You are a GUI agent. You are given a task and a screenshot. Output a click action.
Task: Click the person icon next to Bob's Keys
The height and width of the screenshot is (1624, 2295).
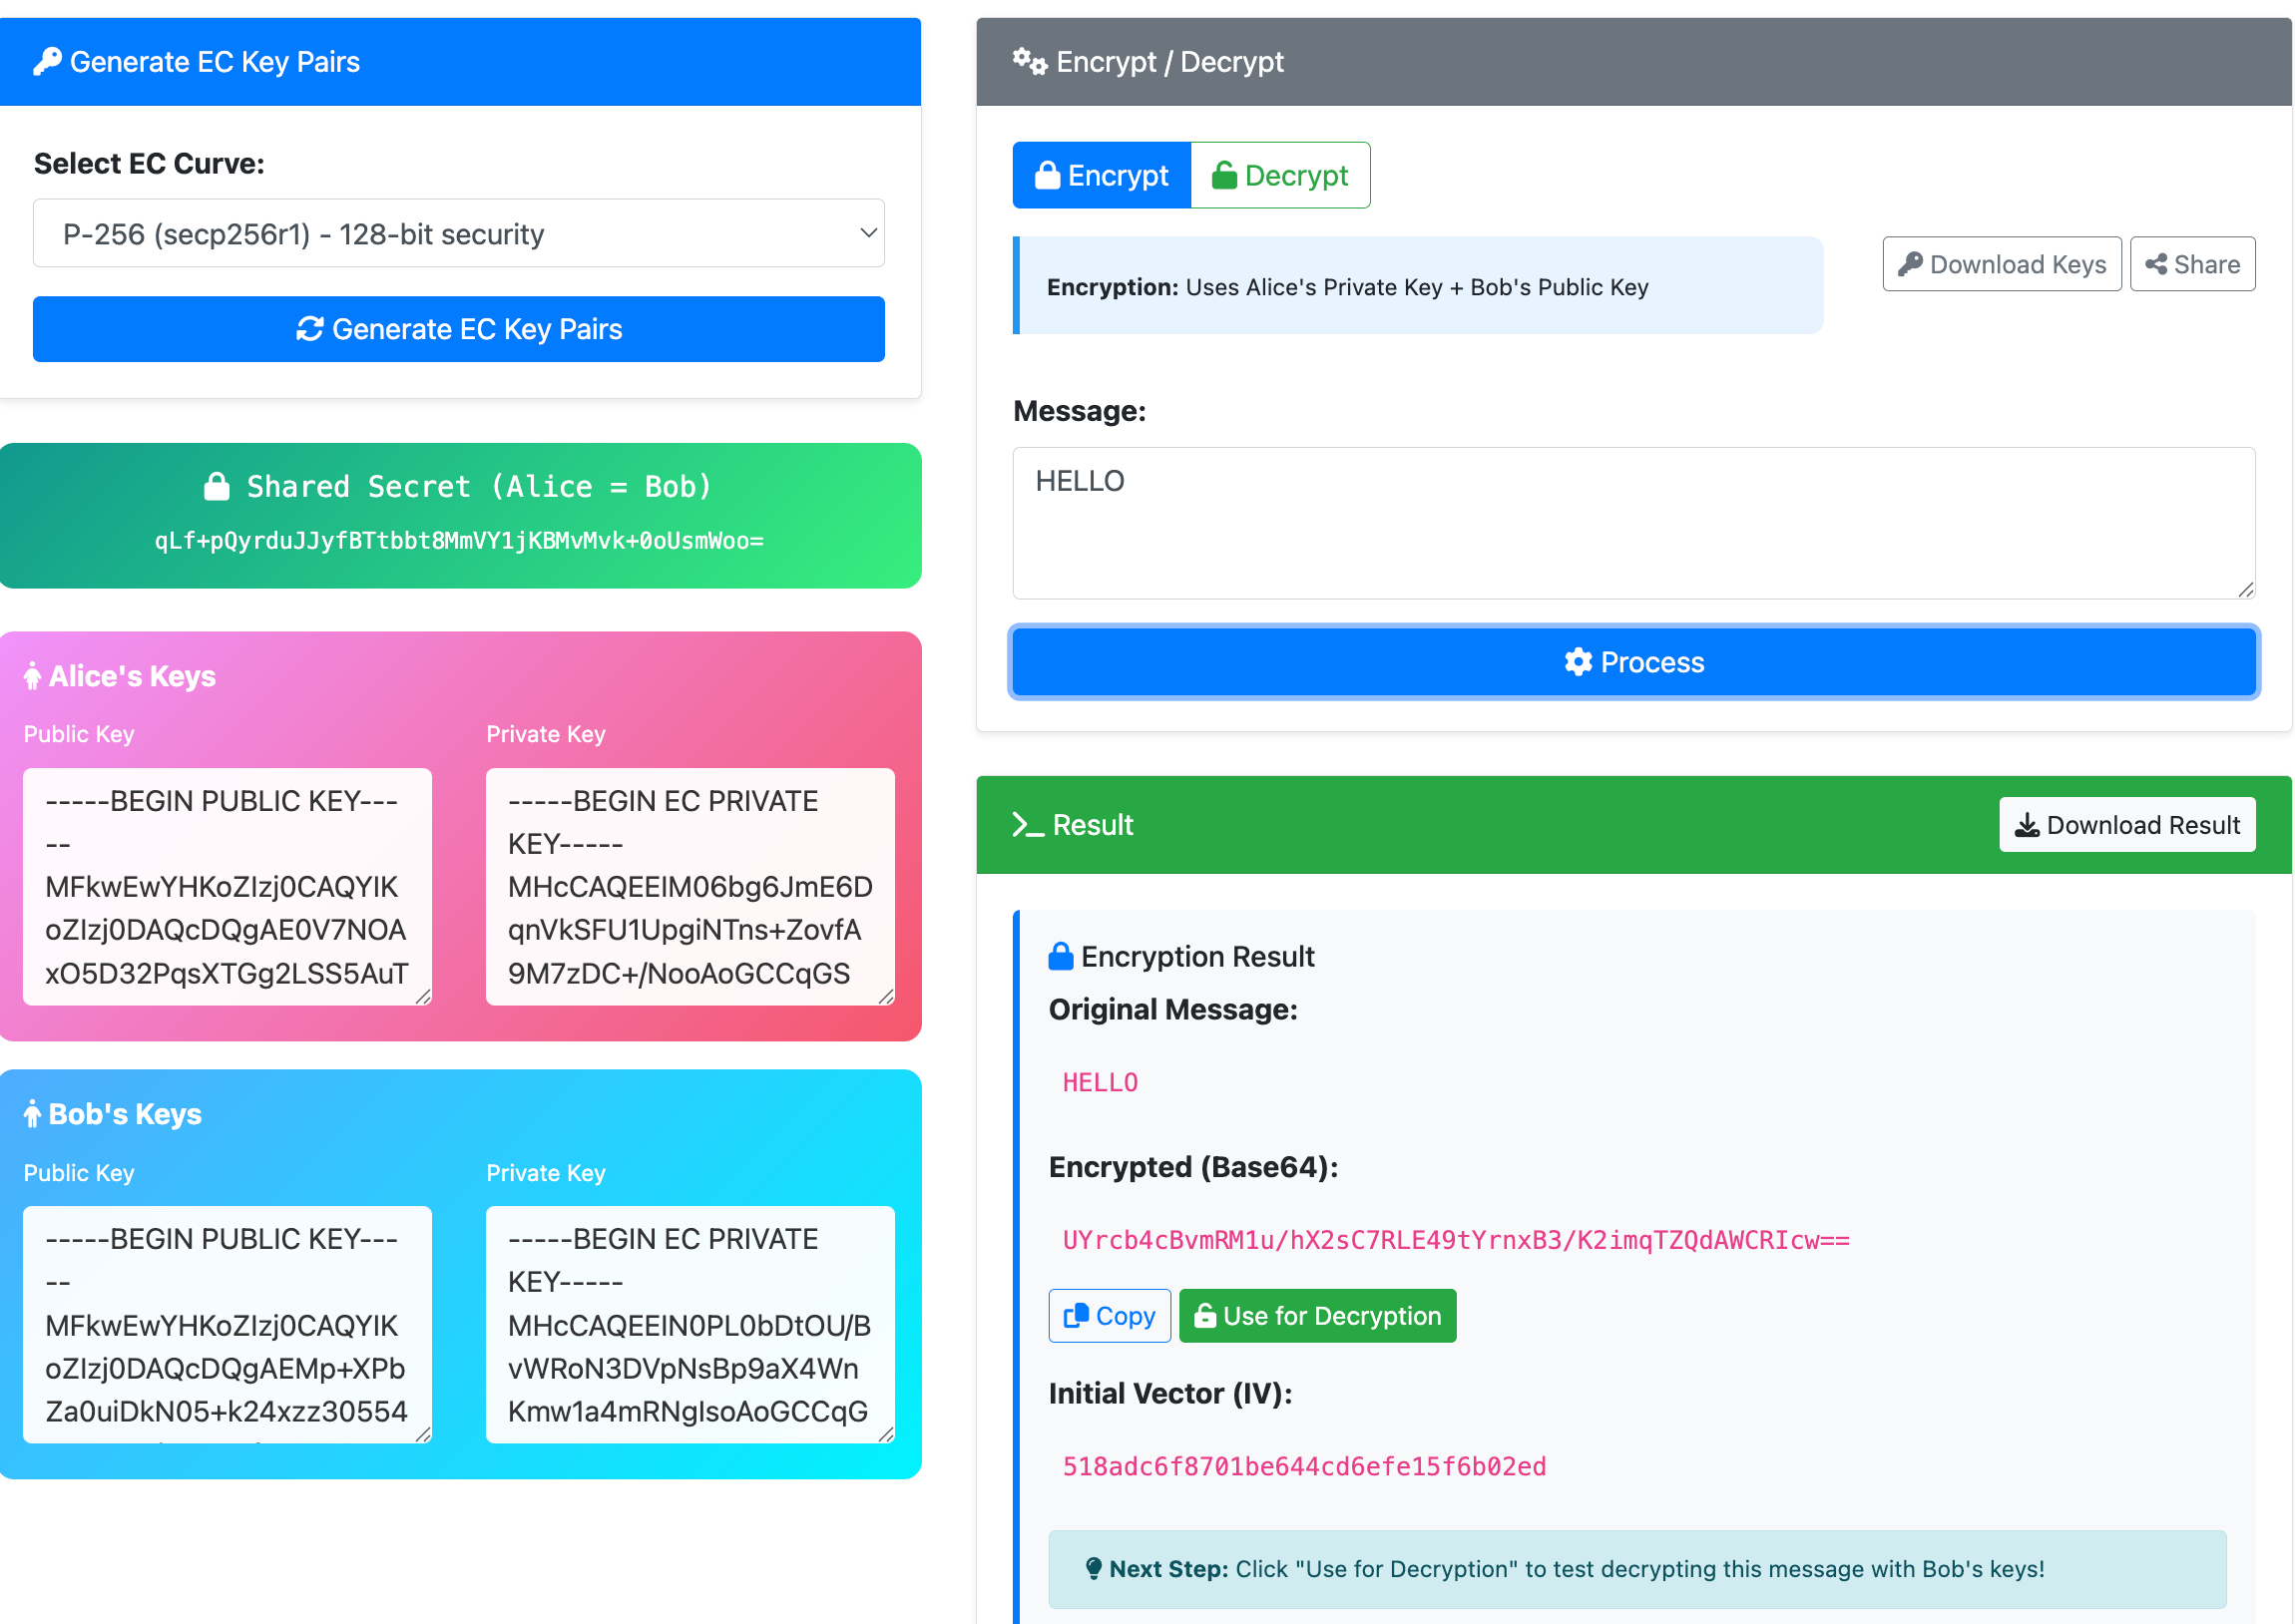pyautogui.click(x=33, y=1114)
